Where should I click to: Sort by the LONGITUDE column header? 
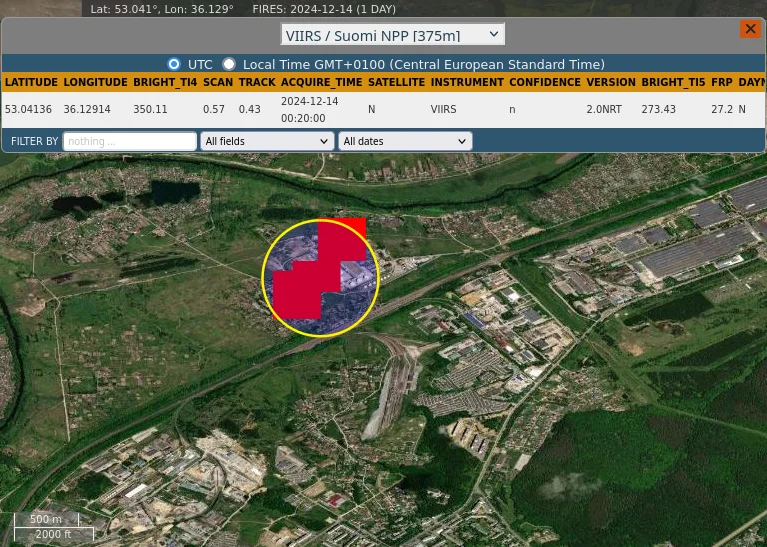click(x=95, y=83)
